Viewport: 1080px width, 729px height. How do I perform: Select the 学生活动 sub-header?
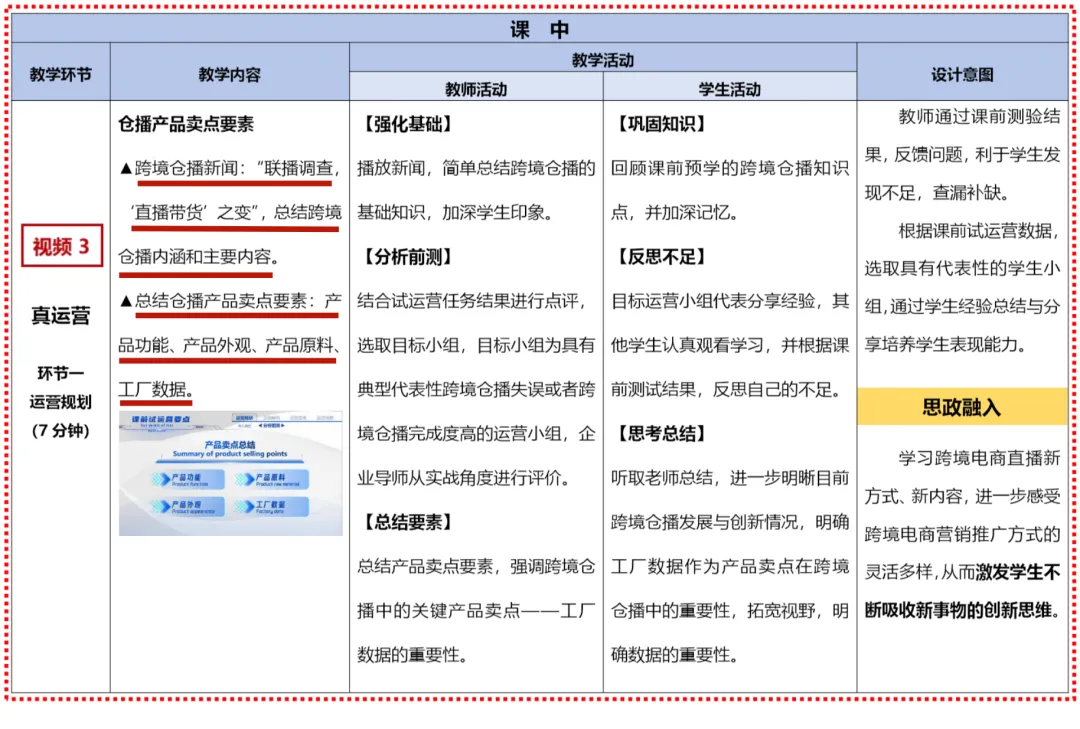click(729, 89)
